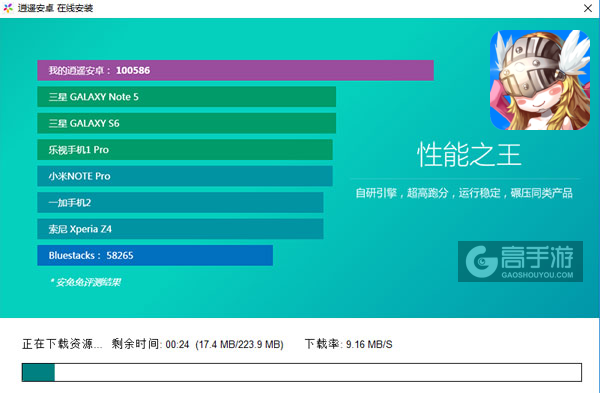The image size is (600, 393).
Task: Click the download progress bar
Action: click(x=302, y=372)
